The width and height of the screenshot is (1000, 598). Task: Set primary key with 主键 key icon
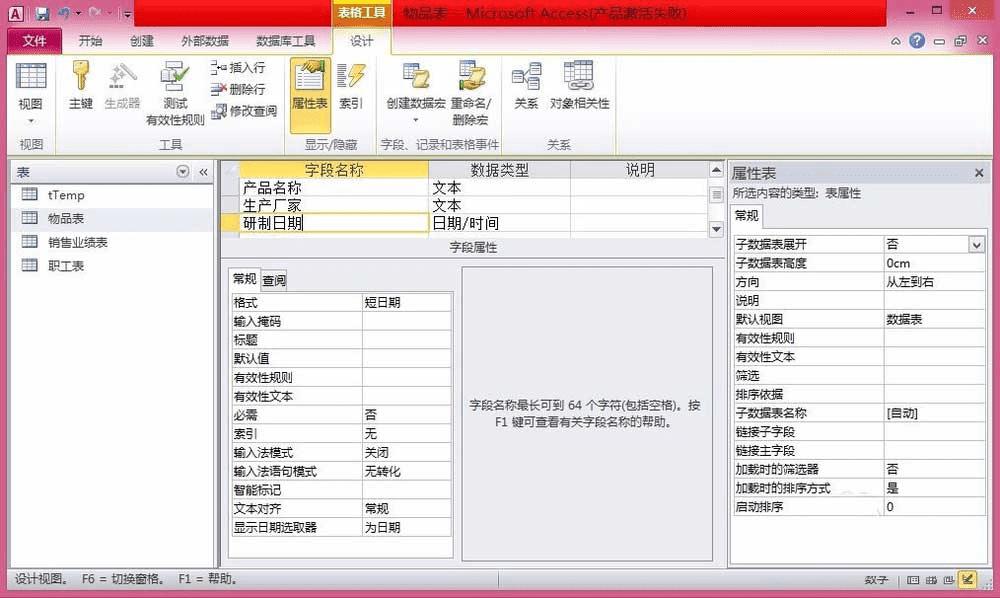coord(80,85)
